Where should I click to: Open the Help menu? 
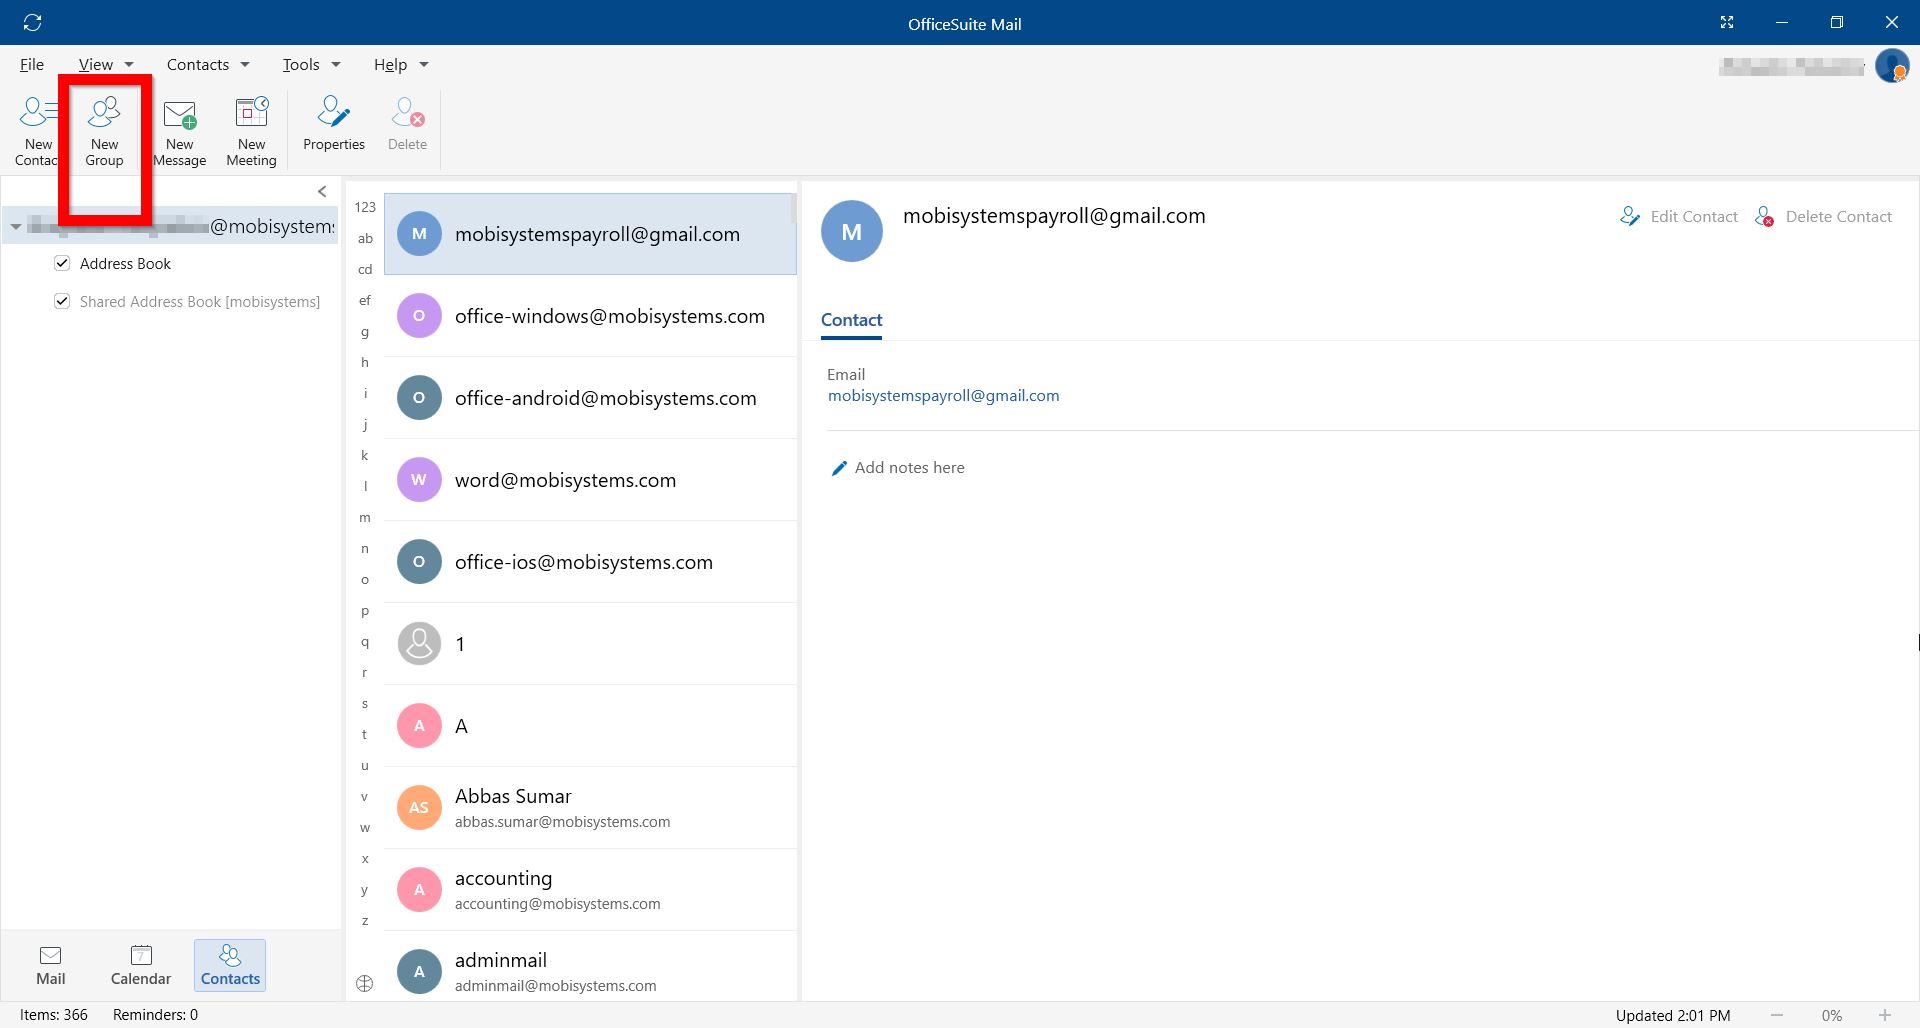tap(390, 64)
